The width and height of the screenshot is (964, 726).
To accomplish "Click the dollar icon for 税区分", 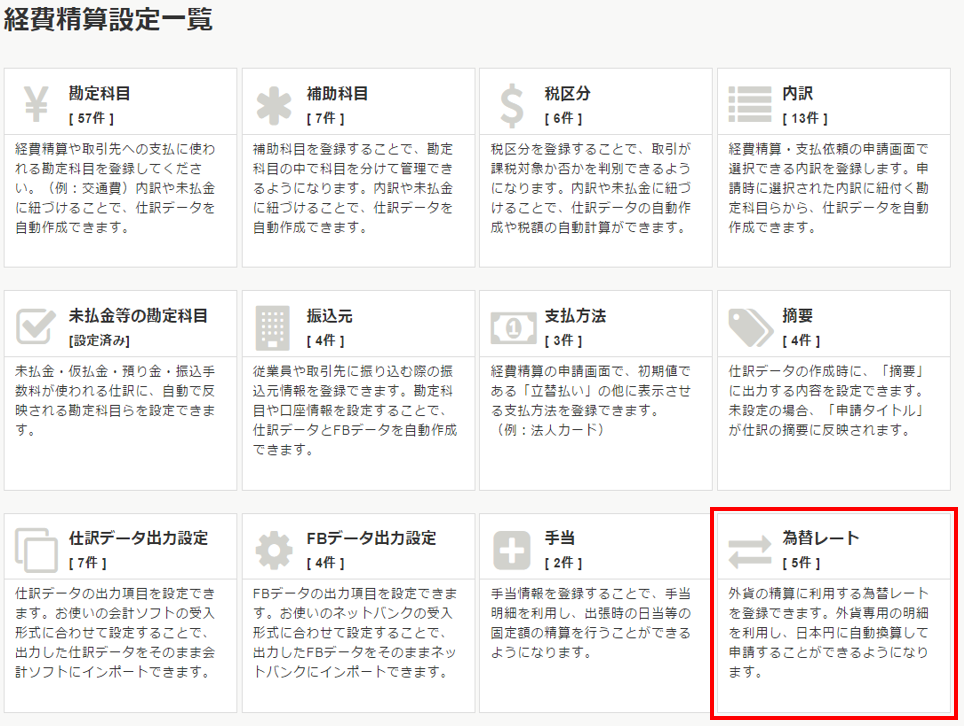I will click(511, 103).
